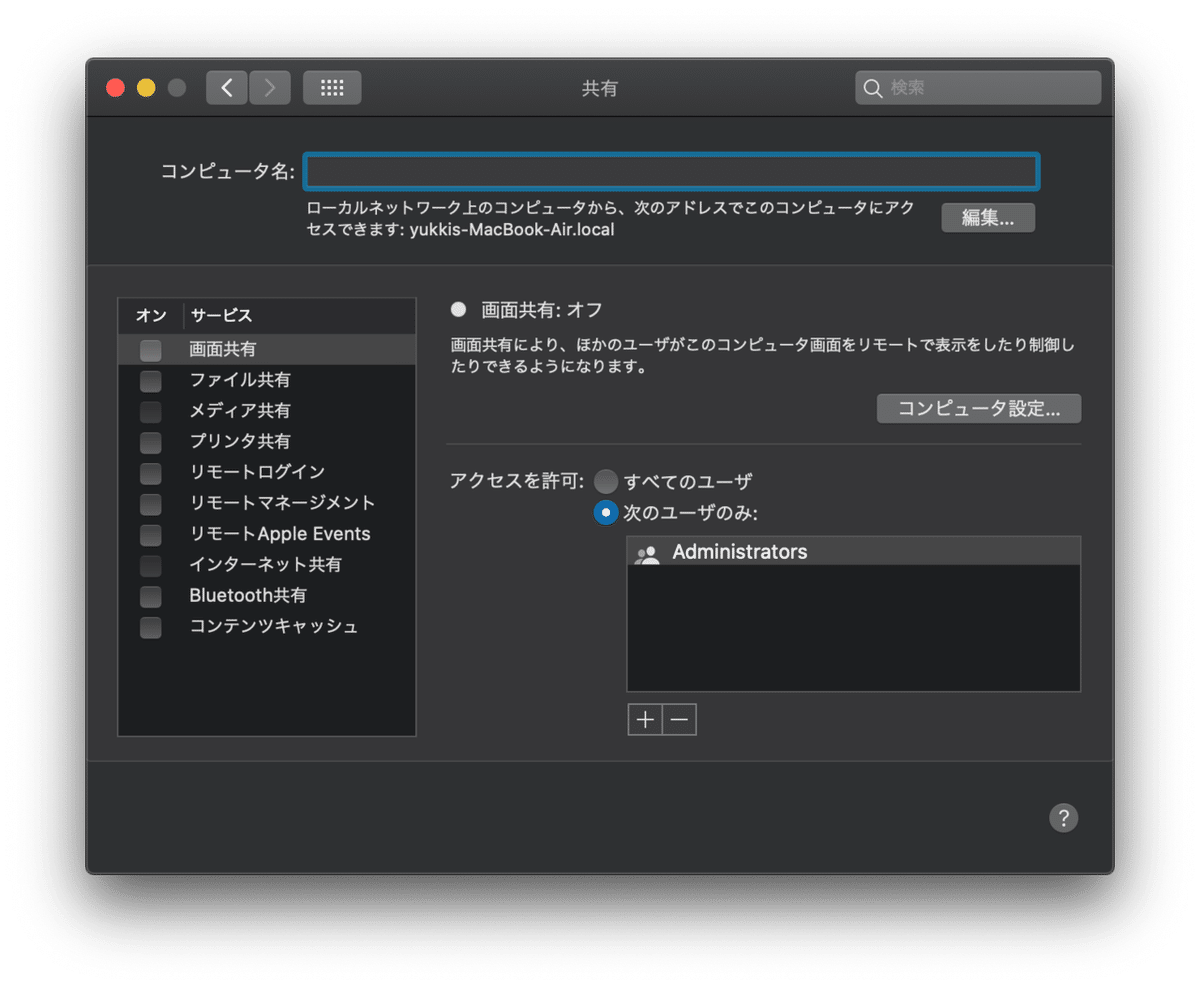This screenshot has height=988, width=1200.
Task: Click the Administrators group icon
Action: [x=648, y=554]
